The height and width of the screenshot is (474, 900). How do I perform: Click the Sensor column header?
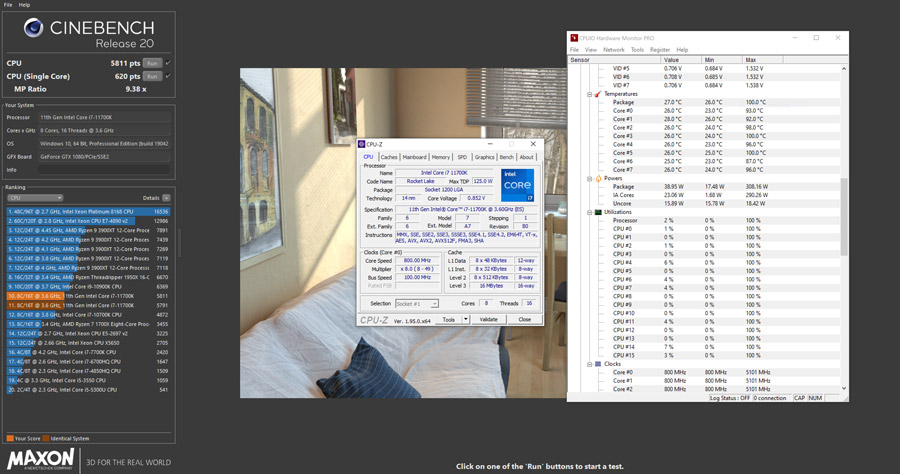coord(614,60)
